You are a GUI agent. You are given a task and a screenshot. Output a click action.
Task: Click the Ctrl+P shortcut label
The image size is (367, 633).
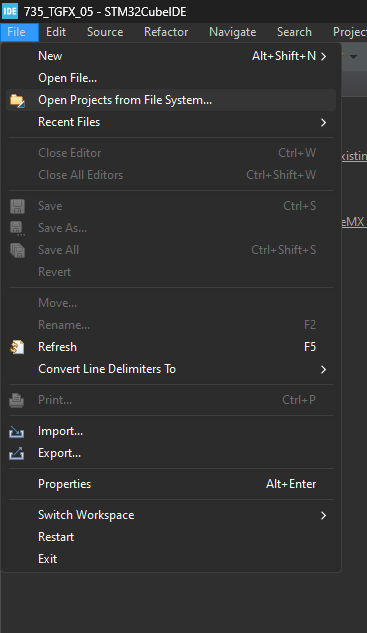tap(299, 400)
